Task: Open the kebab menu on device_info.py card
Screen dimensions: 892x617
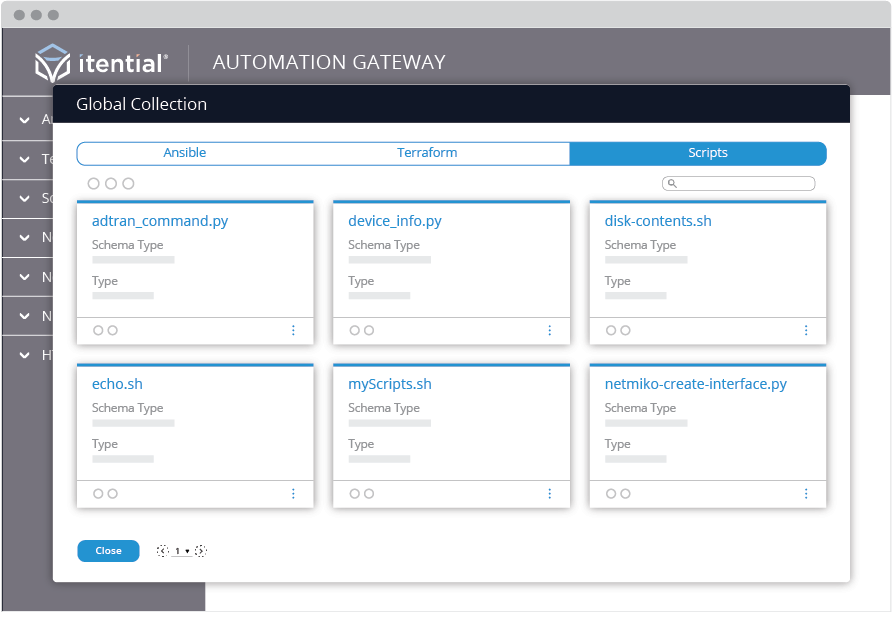Action: 549,330
